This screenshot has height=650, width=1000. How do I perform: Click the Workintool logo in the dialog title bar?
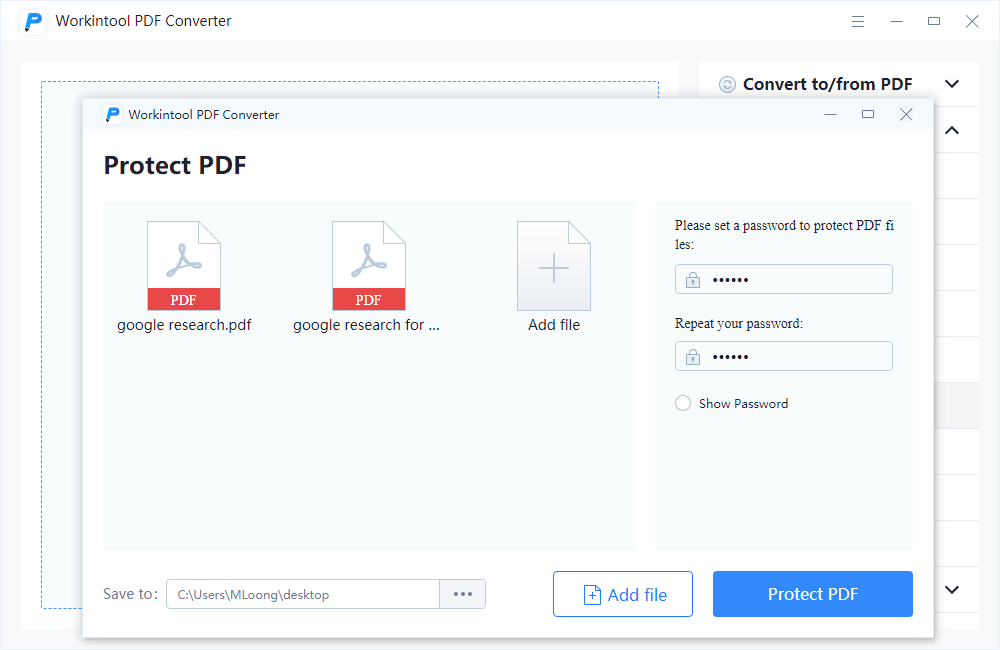113,114
